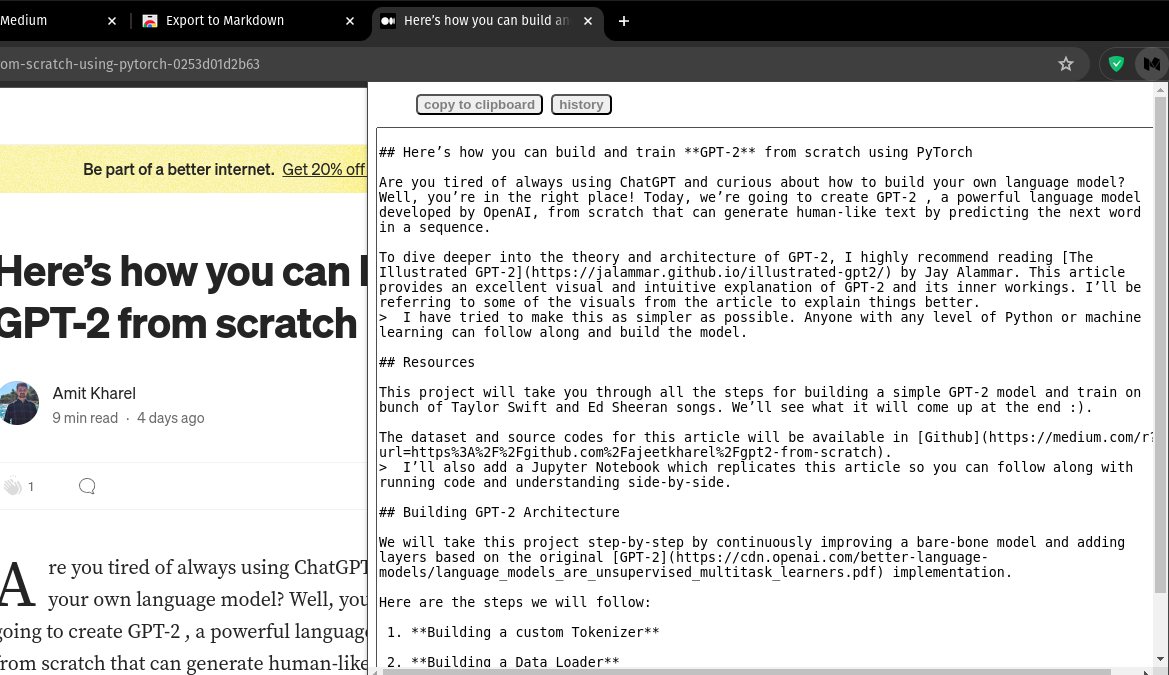Open the history button
Image resolution: width=1169 pixels, height=675 pixels.
(581, 104)
